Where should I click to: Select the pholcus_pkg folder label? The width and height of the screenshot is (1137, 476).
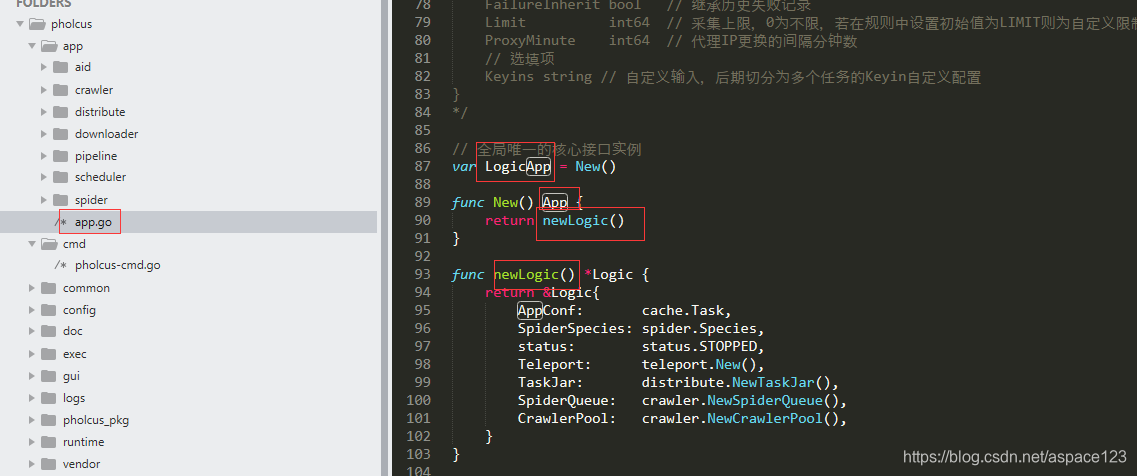96,420
